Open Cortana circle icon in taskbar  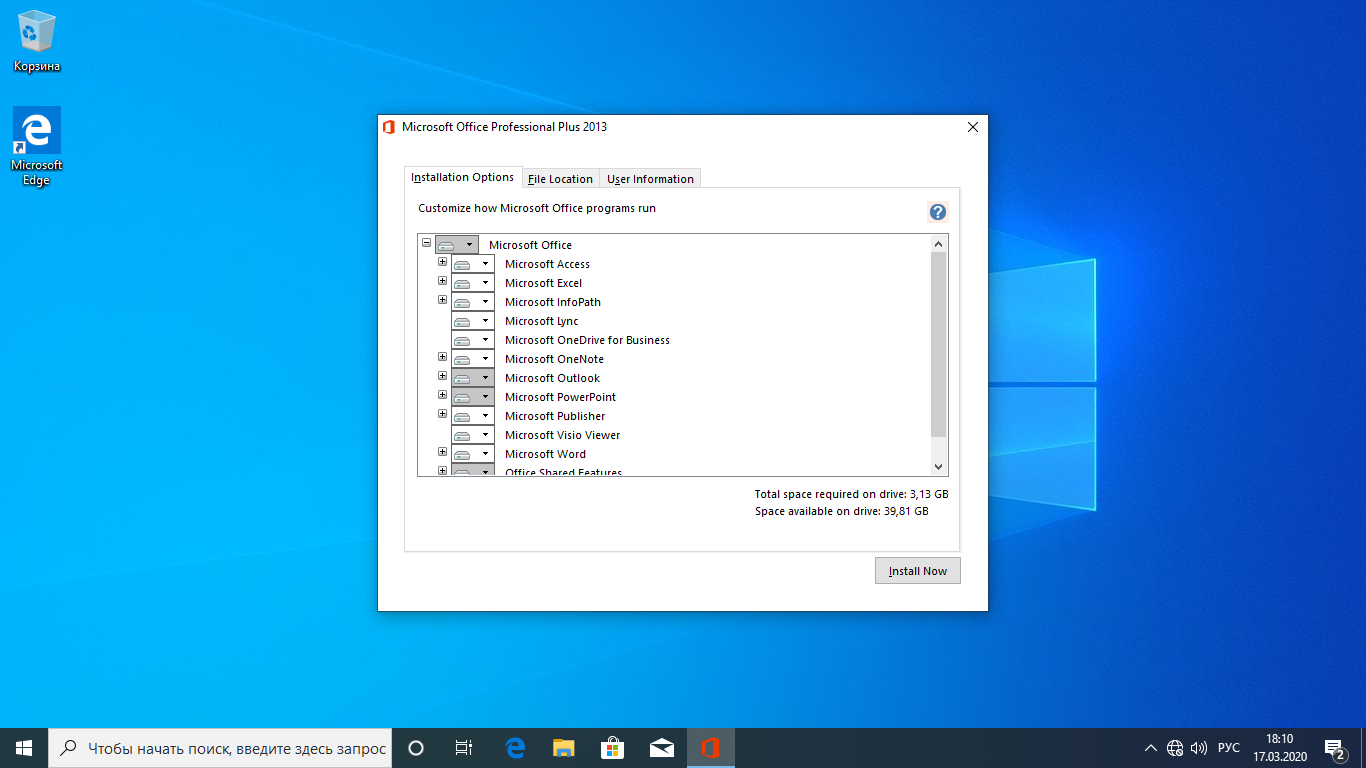[416, 748]
